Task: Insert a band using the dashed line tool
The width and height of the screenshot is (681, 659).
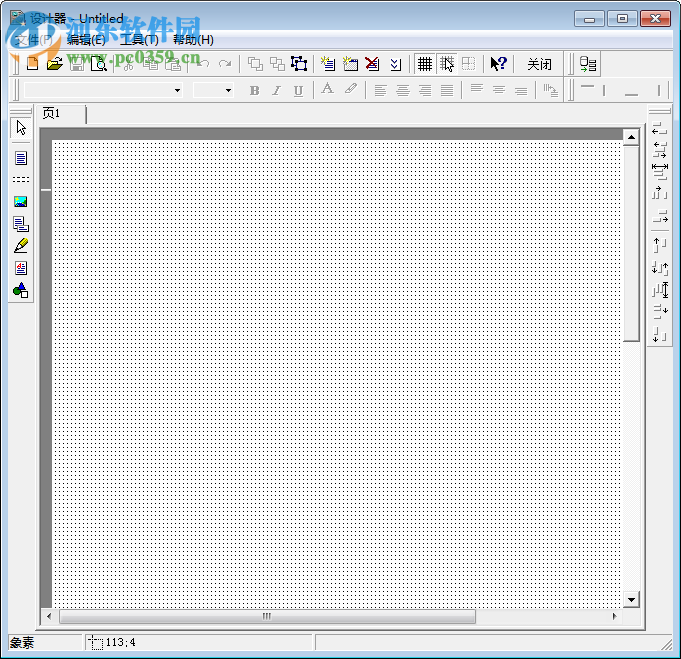Action: pyautogui.click(x=21, y=179)
